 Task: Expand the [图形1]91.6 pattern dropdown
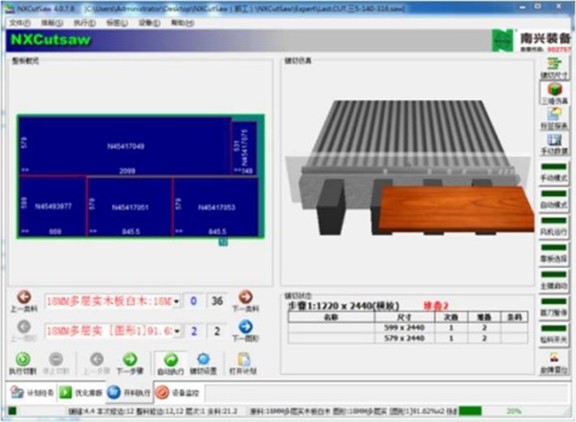tap(177, 331)
